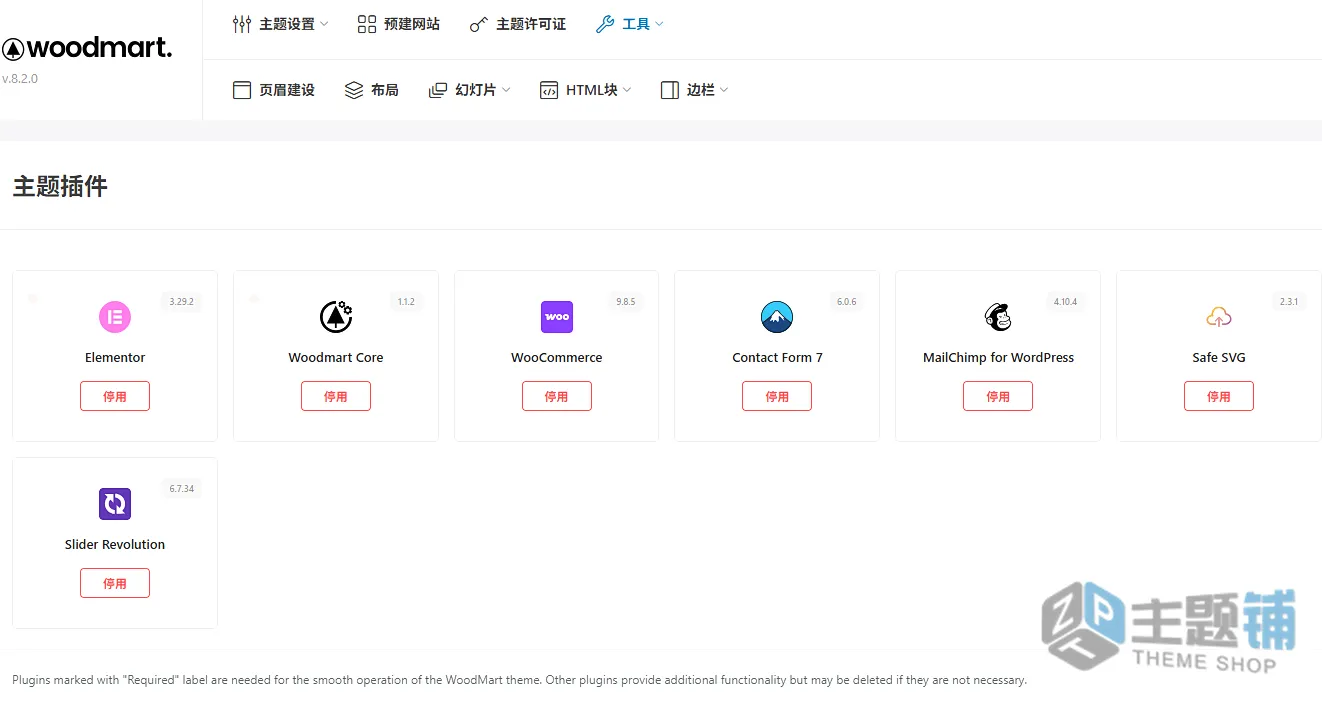The height and width of the screenshot is (701, 1322).
Task: Click the WooCommerce version badge 9.8.5
Action: click(x=626, y=301)
